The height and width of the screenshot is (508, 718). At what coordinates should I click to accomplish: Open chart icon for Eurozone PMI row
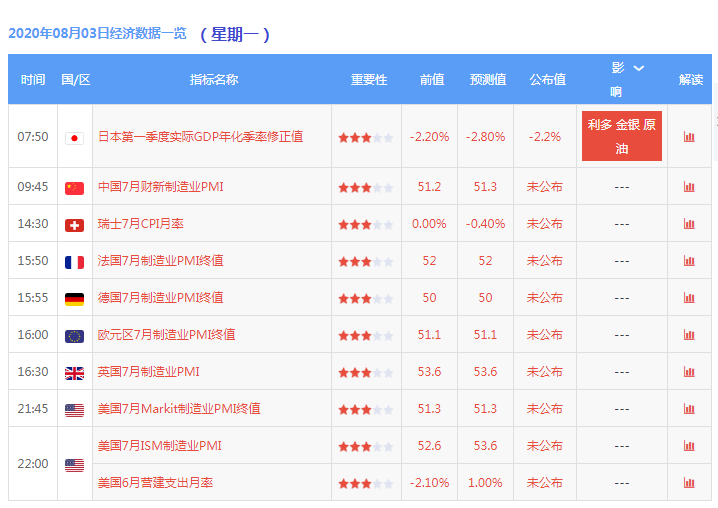point(689,335)
